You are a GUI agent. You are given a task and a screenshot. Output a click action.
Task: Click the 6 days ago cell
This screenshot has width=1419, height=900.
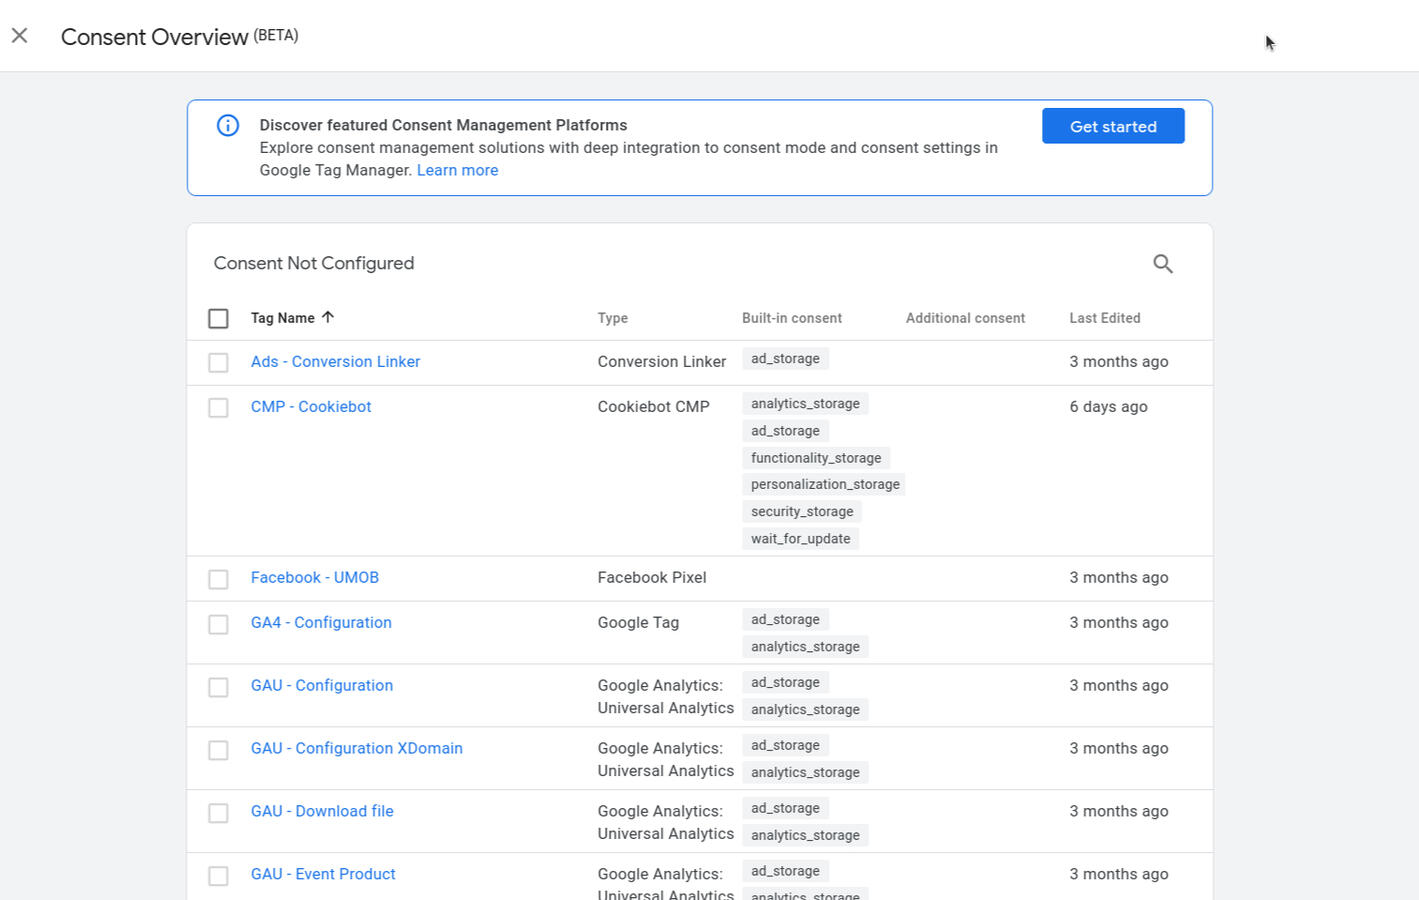pos(1108,407)
